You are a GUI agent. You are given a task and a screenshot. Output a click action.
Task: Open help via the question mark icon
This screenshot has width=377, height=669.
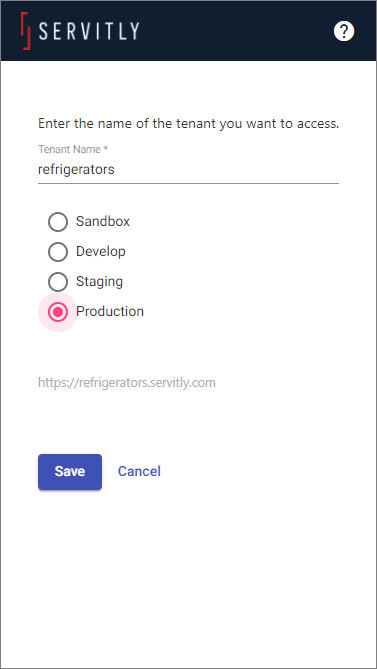point(344,31)
